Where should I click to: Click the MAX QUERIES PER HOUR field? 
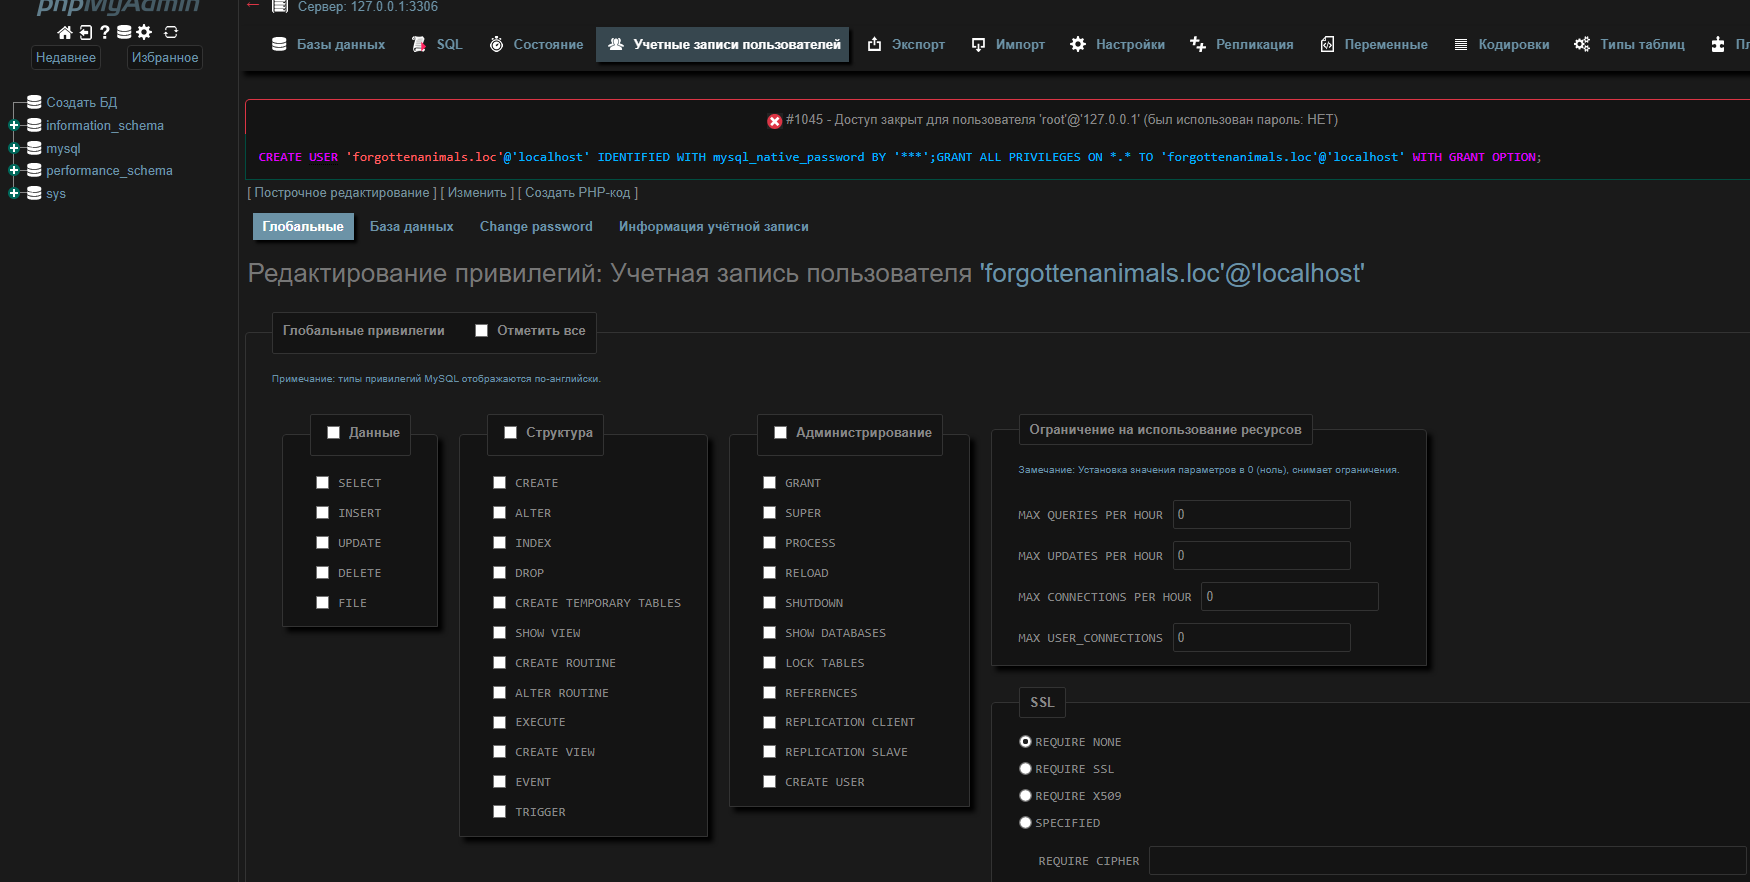pos(1261,515)
